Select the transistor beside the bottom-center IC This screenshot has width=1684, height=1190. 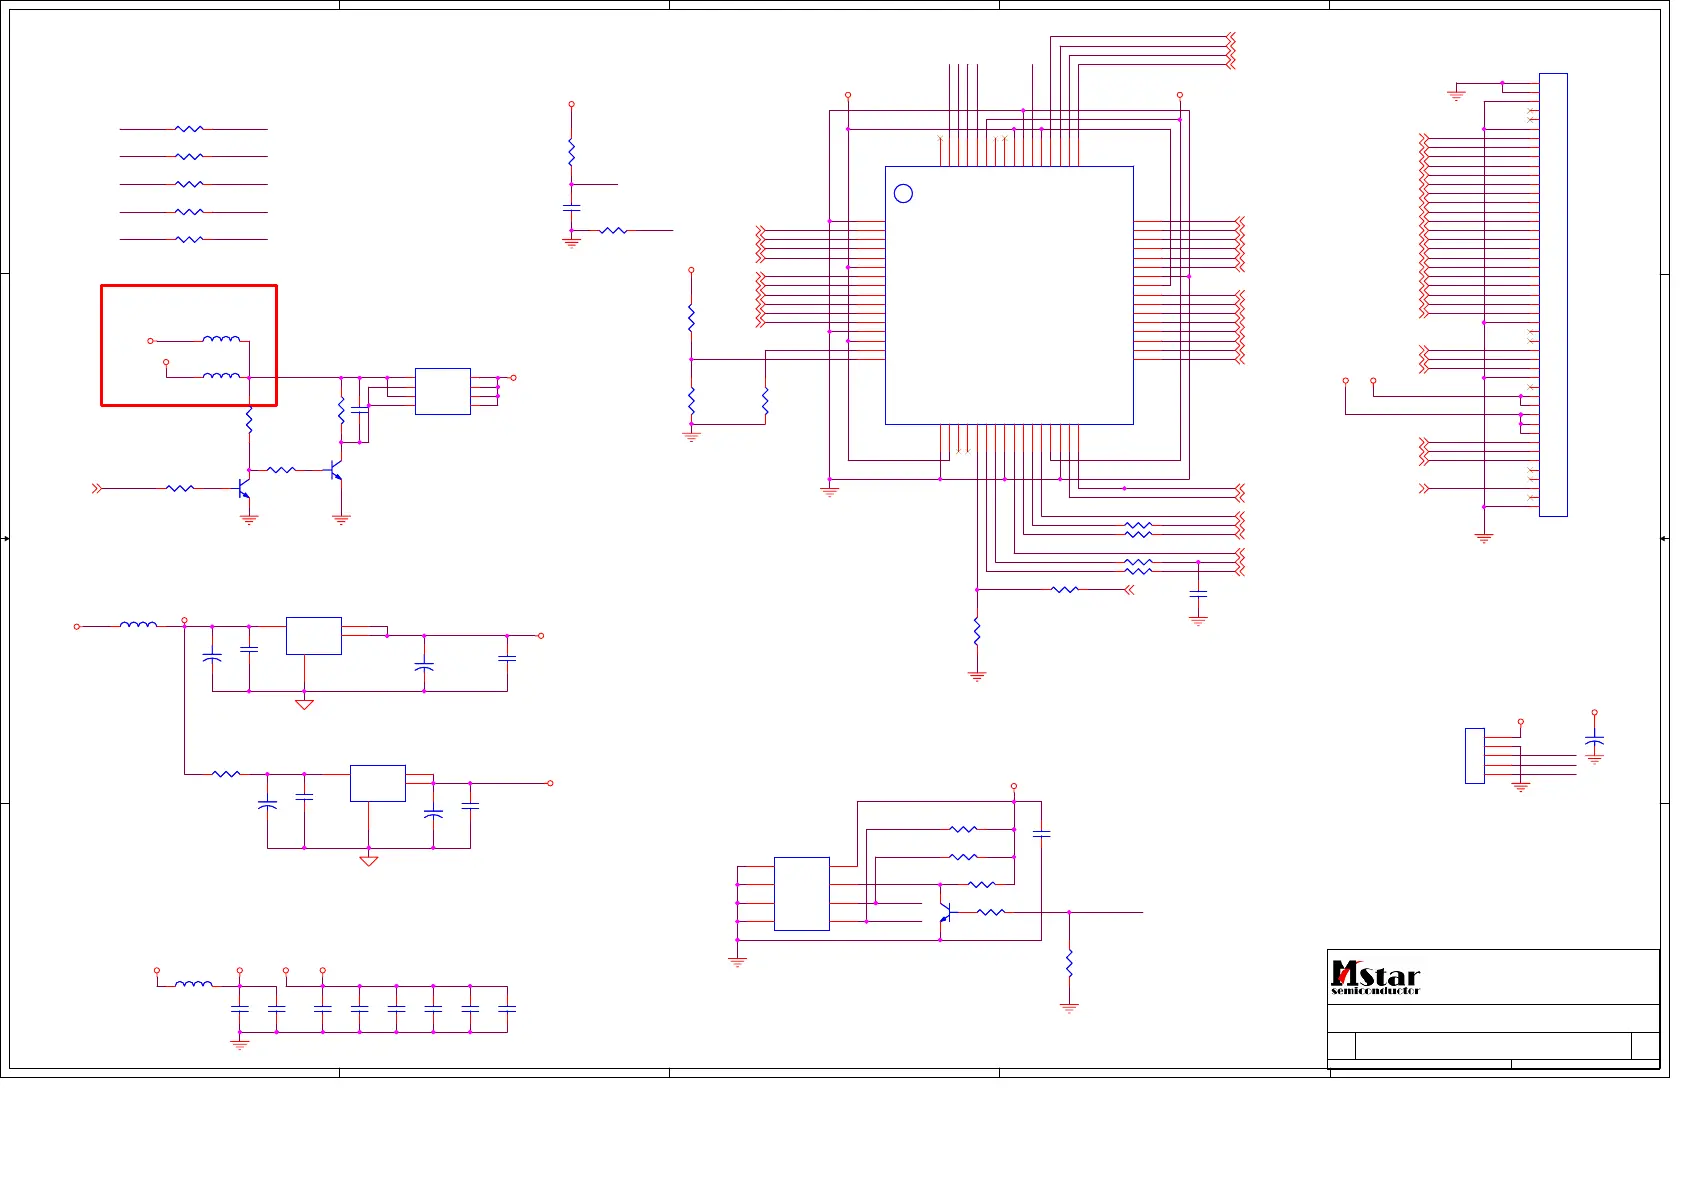pos(944,912)
